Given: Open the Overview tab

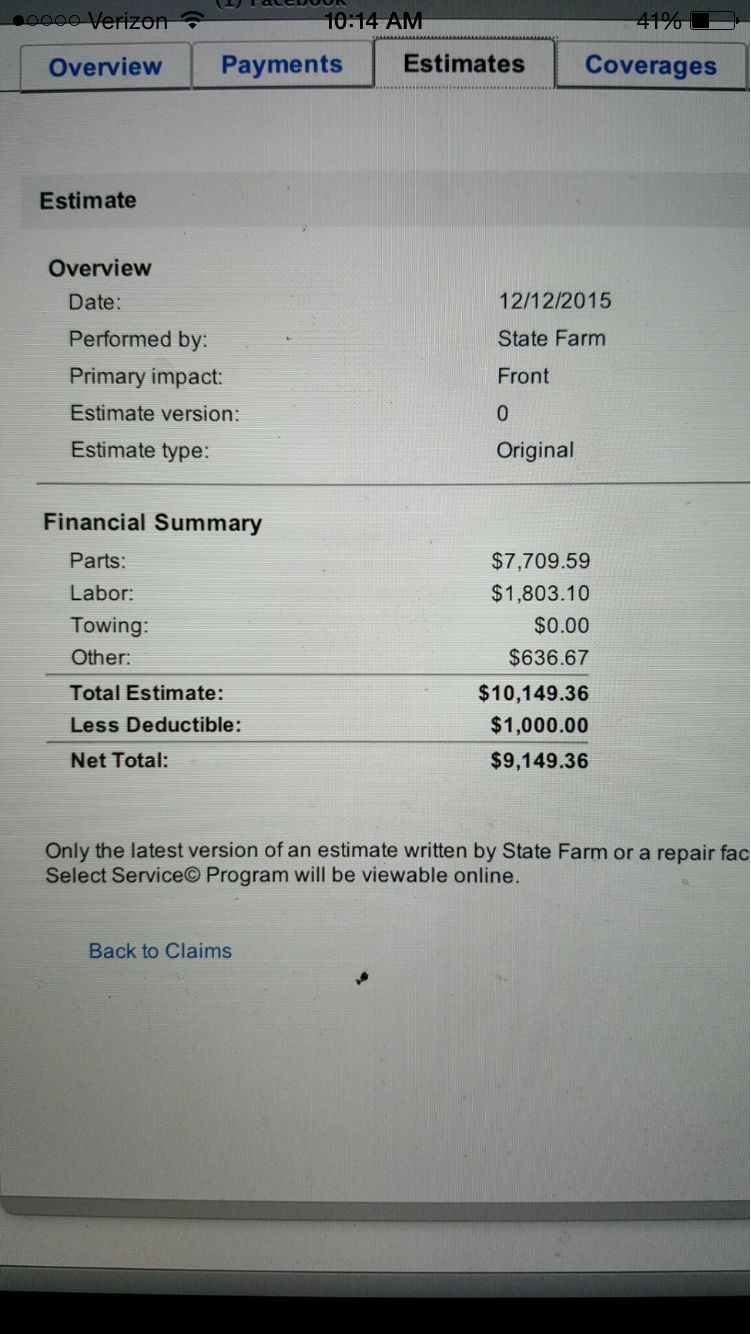Looking at the screenshot, I should (105, 67).
